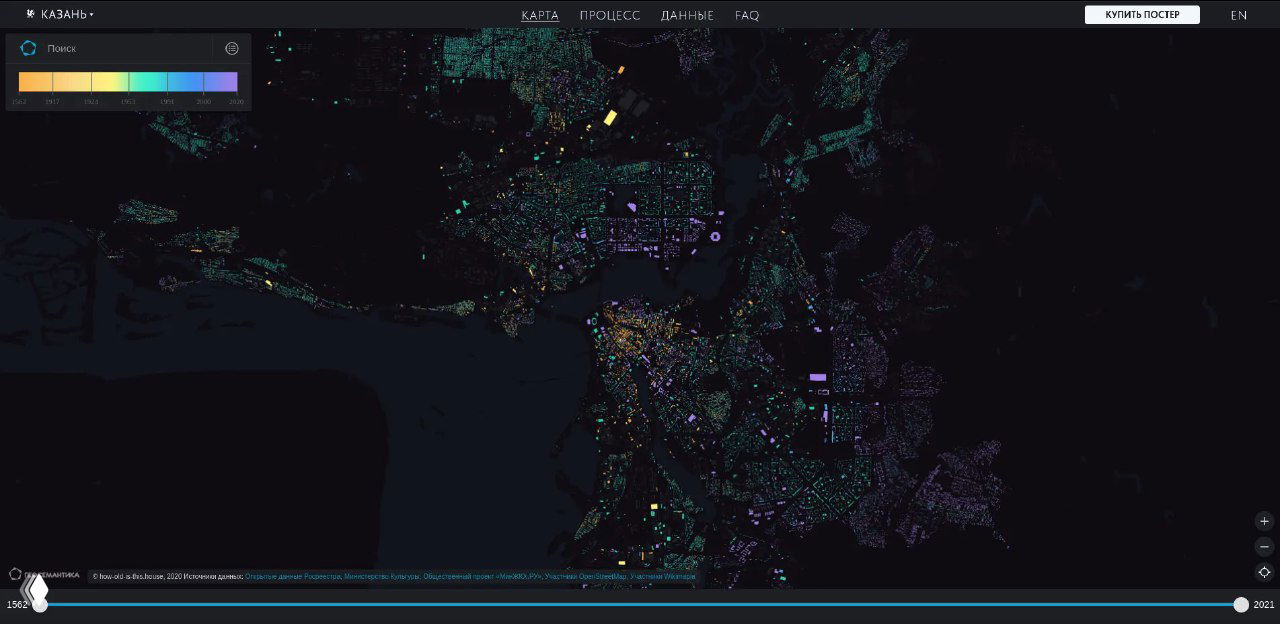Click the 1562 timeline start handle

click(x=38, y=603)
